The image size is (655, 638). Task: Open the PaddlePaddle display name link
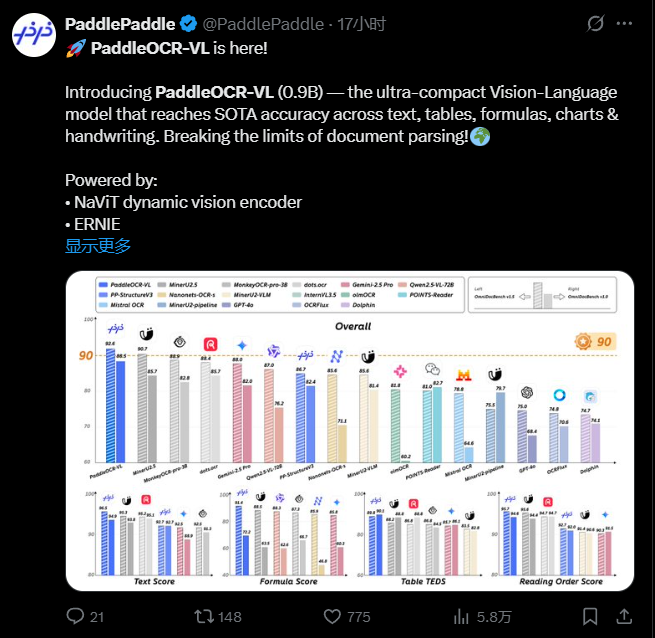coord(119,23)
